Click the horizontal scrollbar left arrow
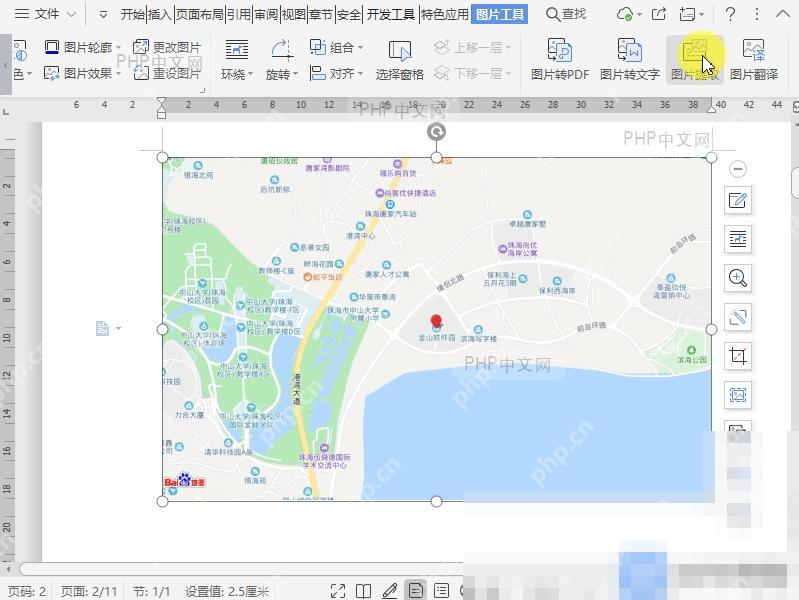The image size is (799, 600). [x=8, y=568]
